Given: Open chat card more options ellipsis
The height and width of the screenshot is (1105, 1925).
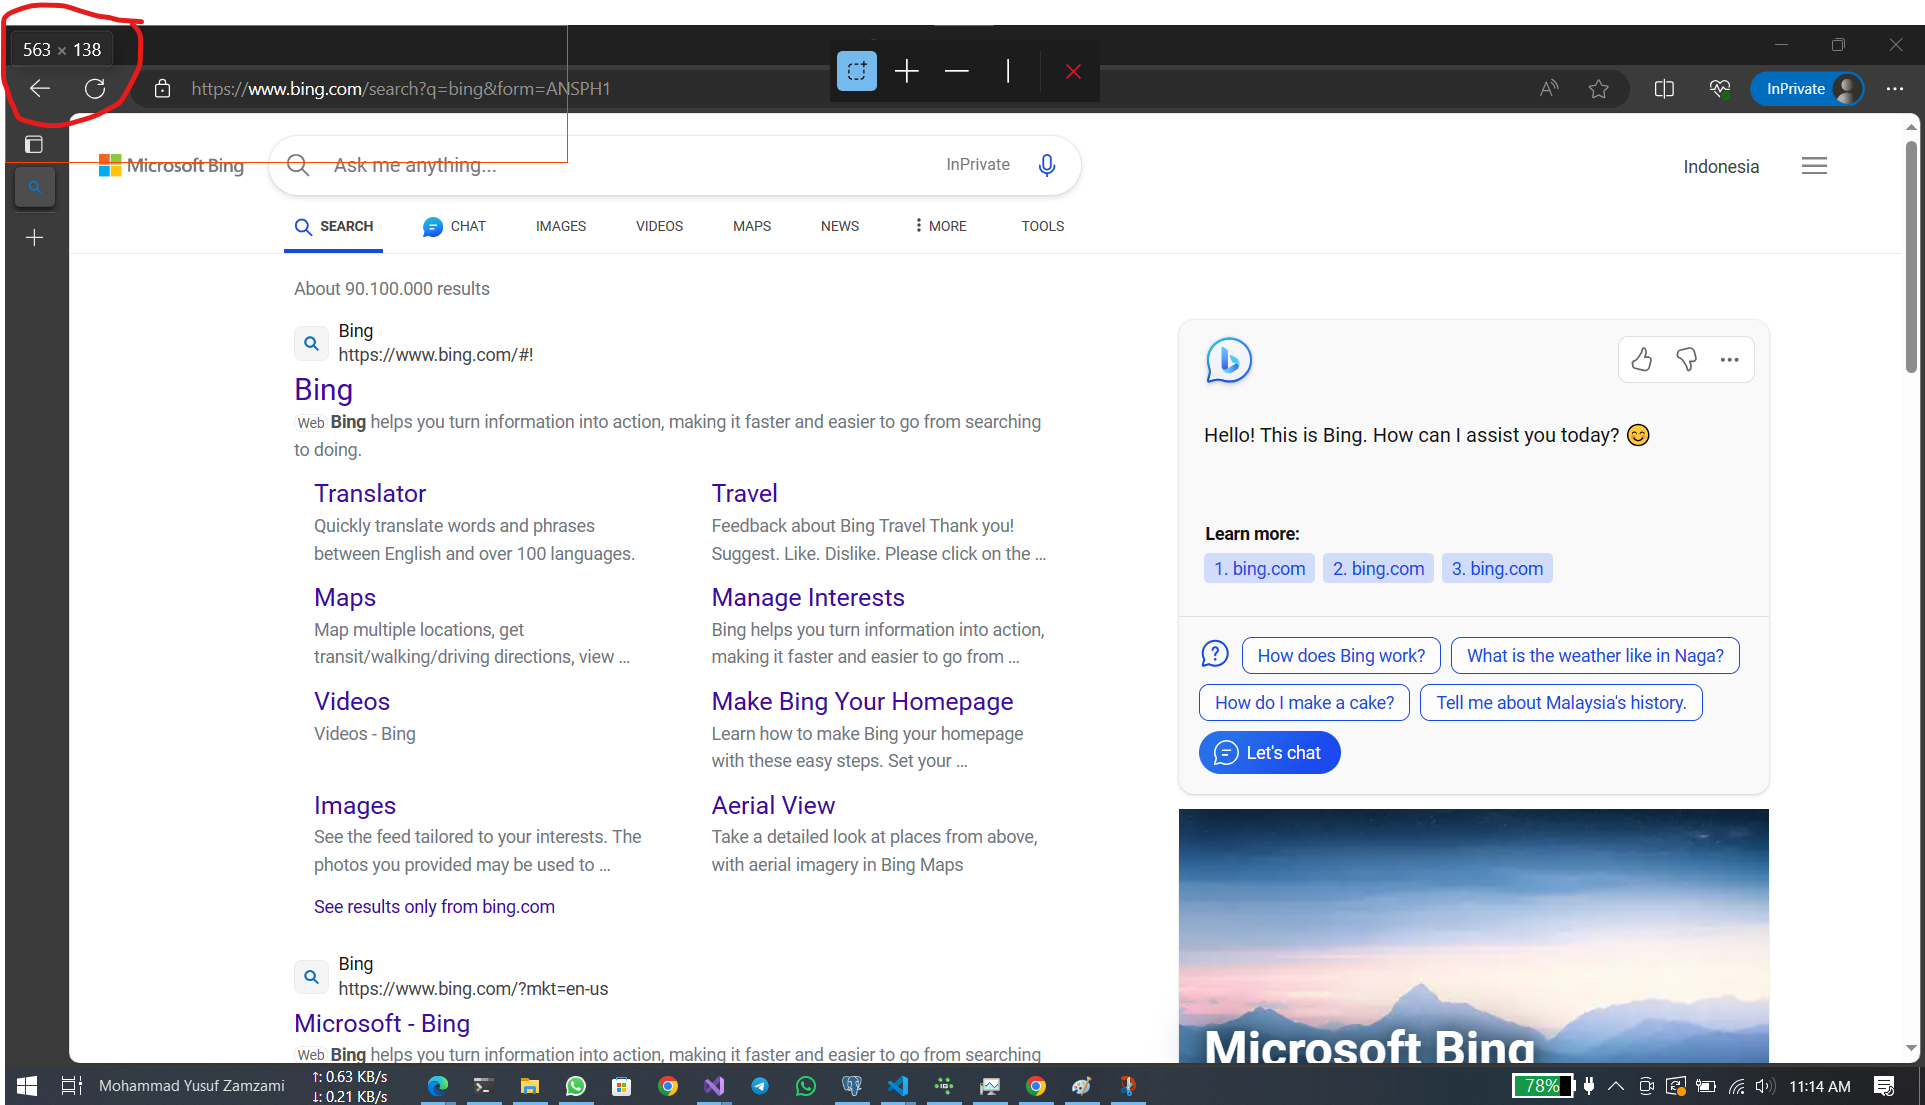Looking at the screenshot, I should (x=1730, y=360).
